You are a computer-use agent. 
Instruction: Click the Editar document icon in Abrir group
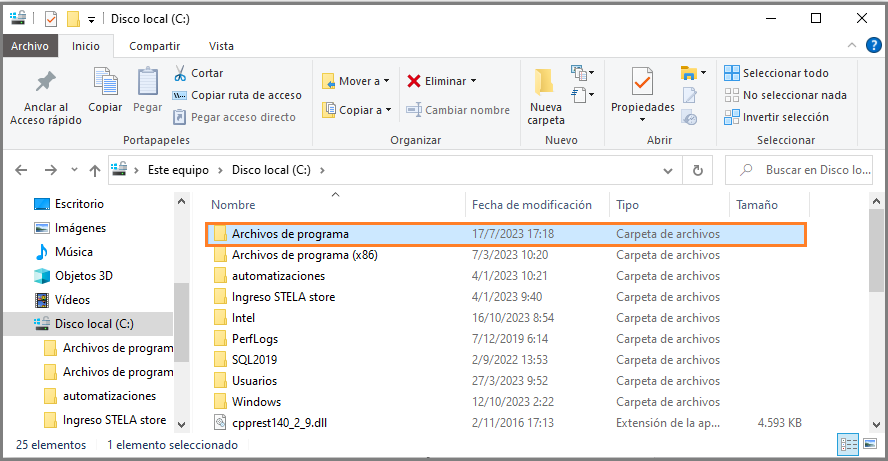689,95
